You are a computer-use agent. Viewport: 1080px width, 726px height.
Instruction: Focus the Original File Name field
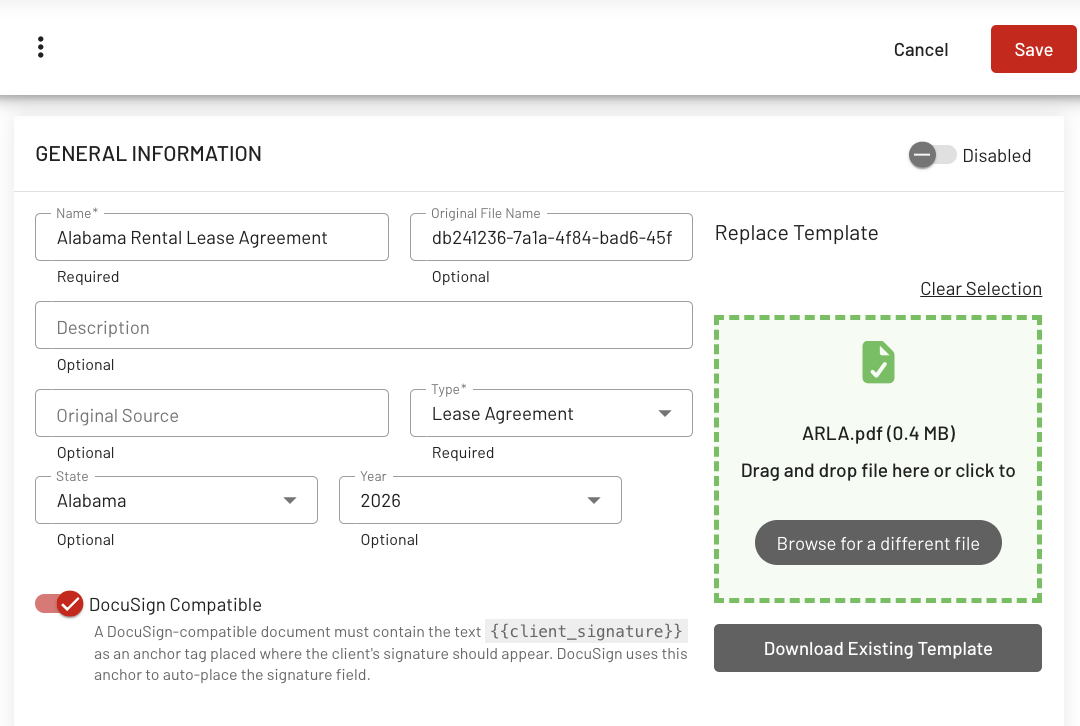[551, 238]
